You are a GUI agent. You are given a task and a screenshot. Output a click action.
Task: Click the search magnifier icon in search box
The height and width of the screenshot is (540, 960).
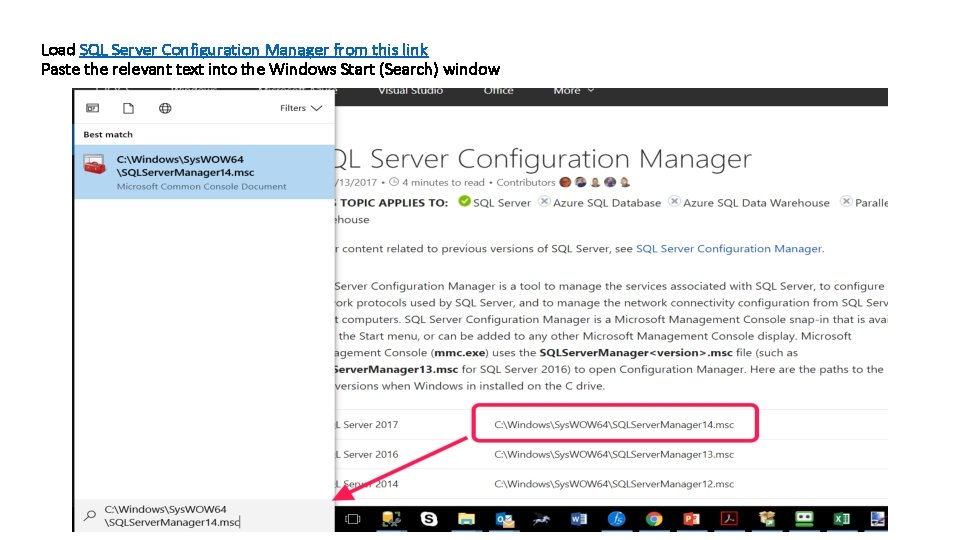pyautogui.click(x=90, y=515)
